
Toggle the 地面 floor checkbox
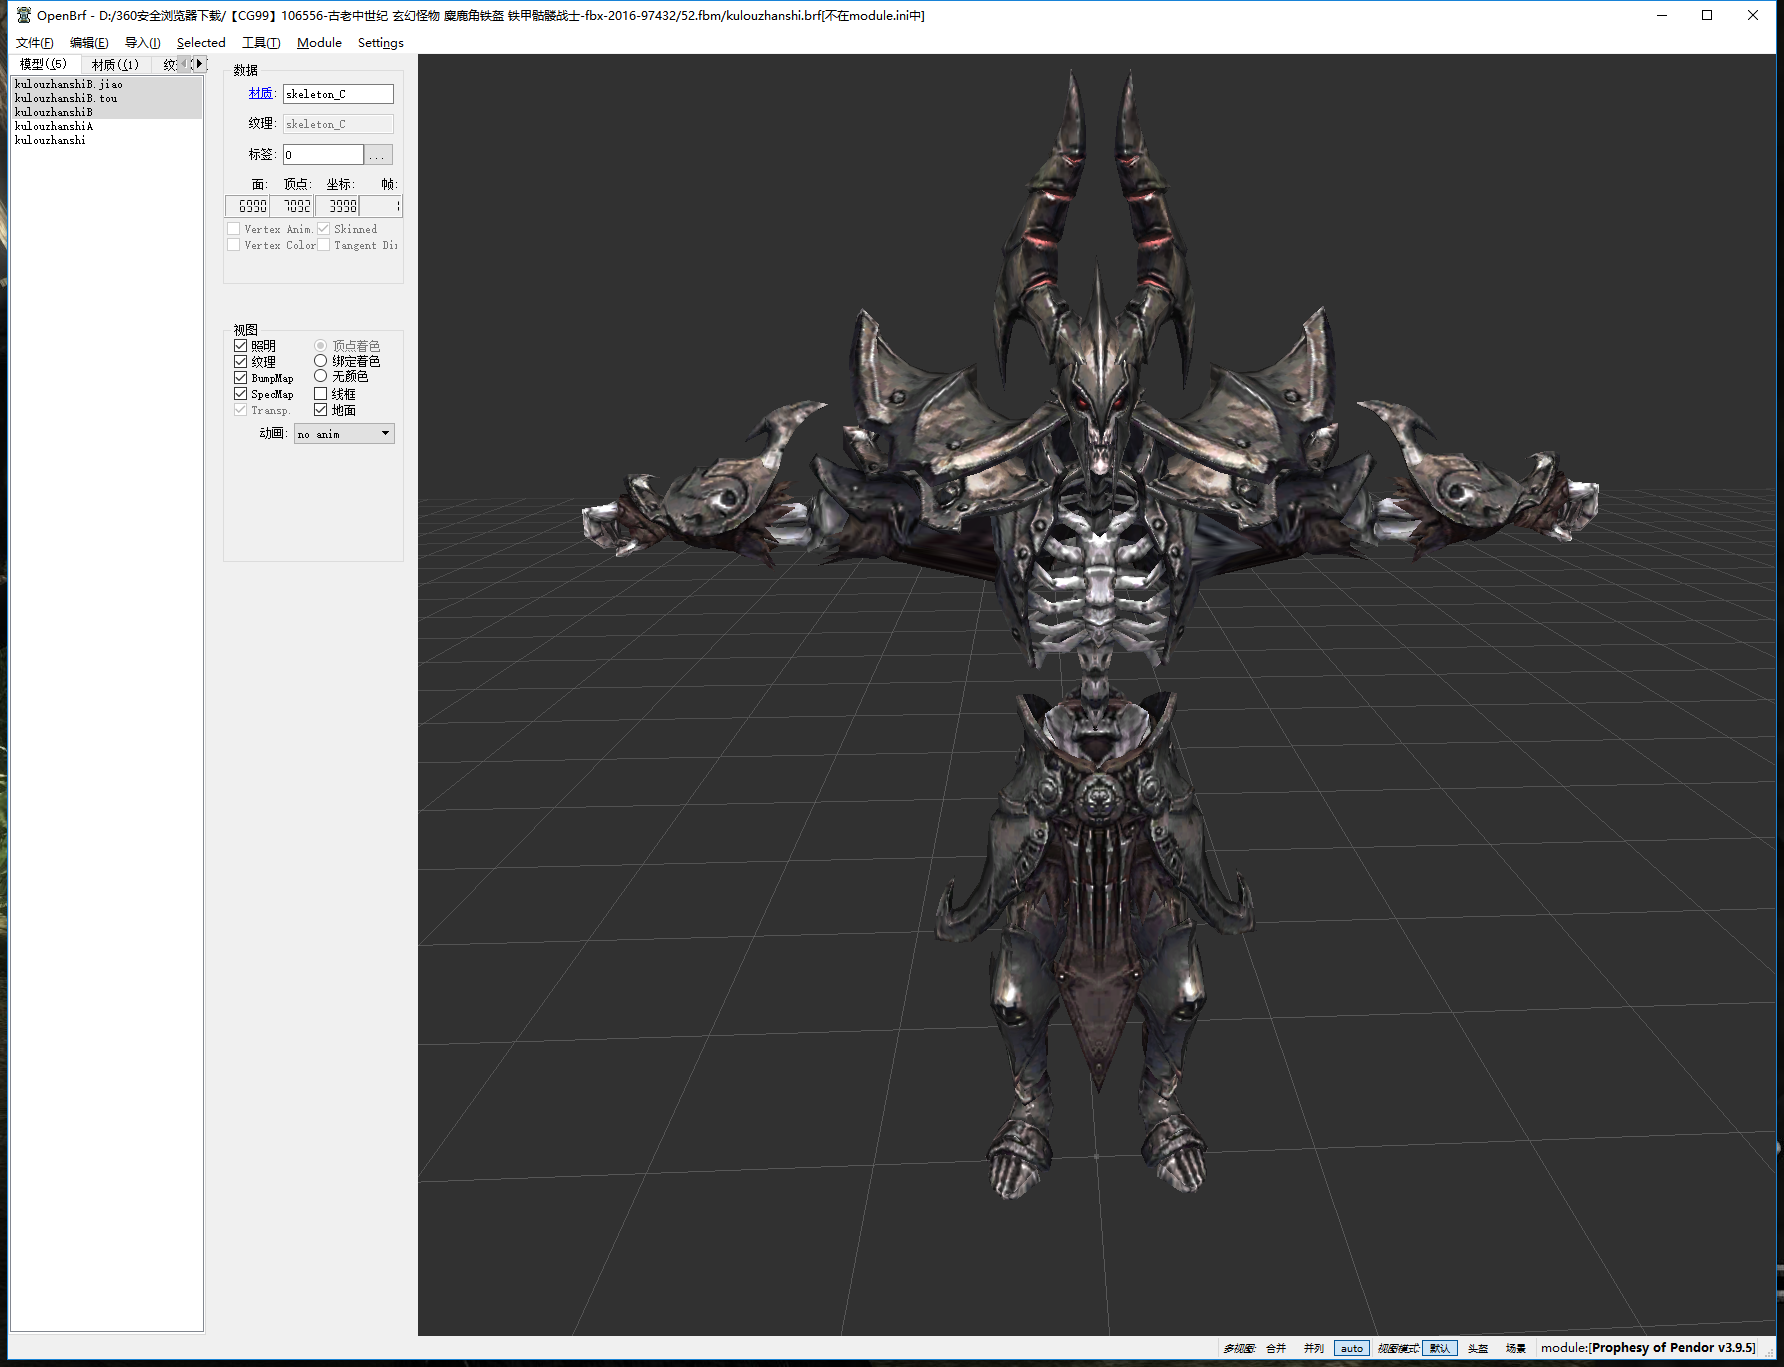click(x=321, y=410)
